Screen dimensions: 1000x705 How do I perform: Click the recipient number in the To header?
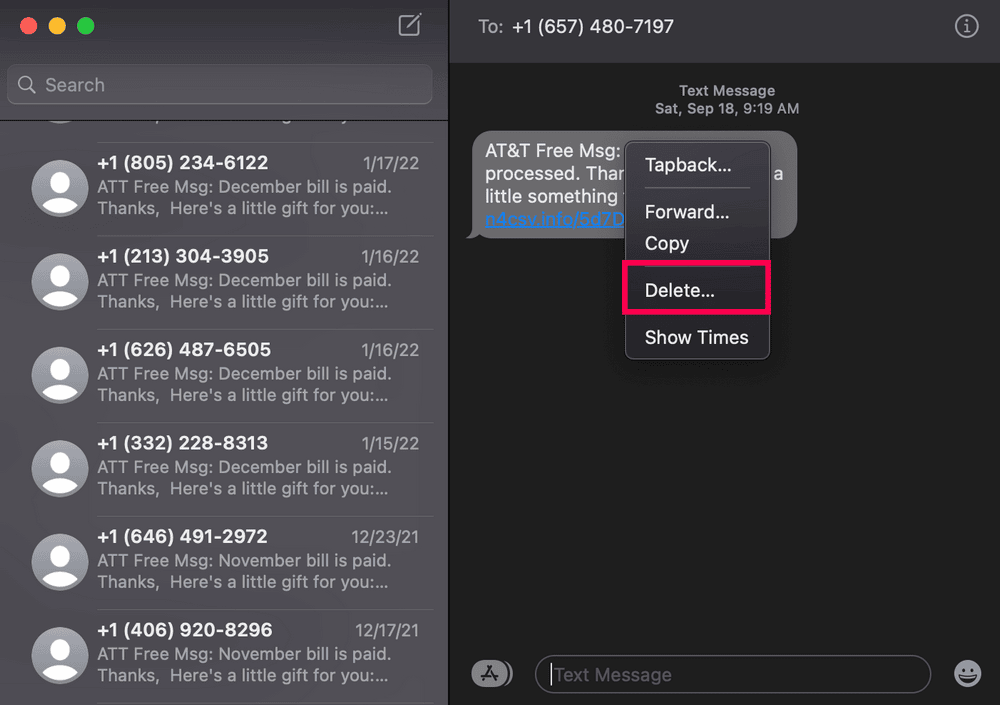pos(593,26)
